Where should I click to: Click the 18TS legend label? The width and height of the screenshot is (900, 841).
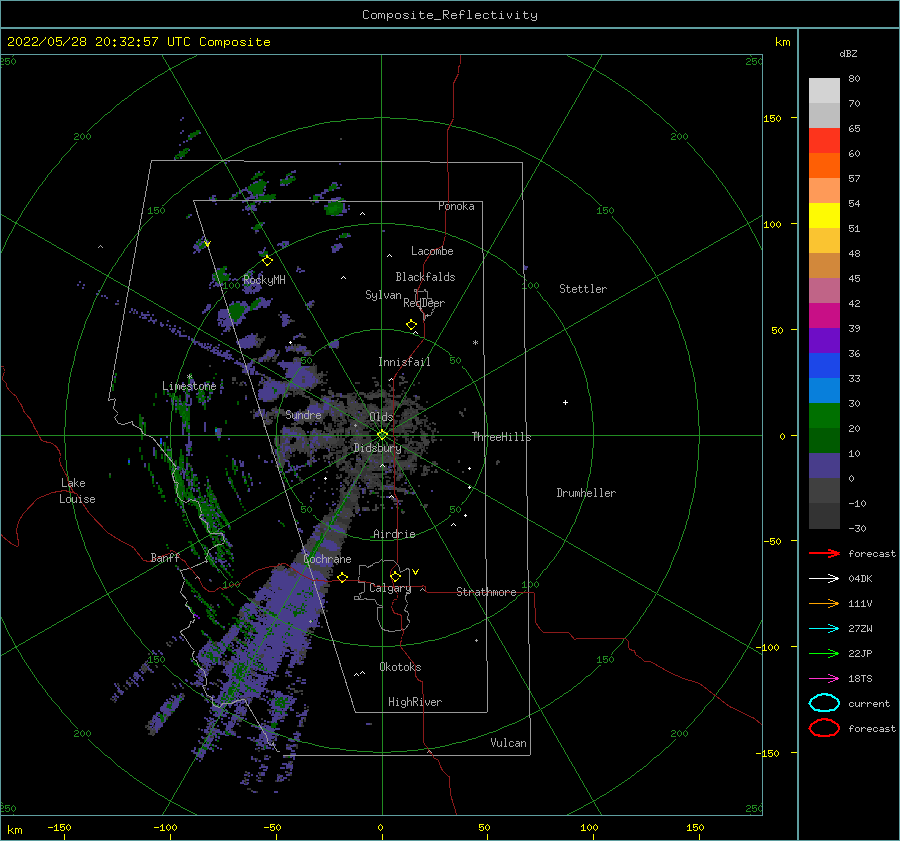click(860, 679)
